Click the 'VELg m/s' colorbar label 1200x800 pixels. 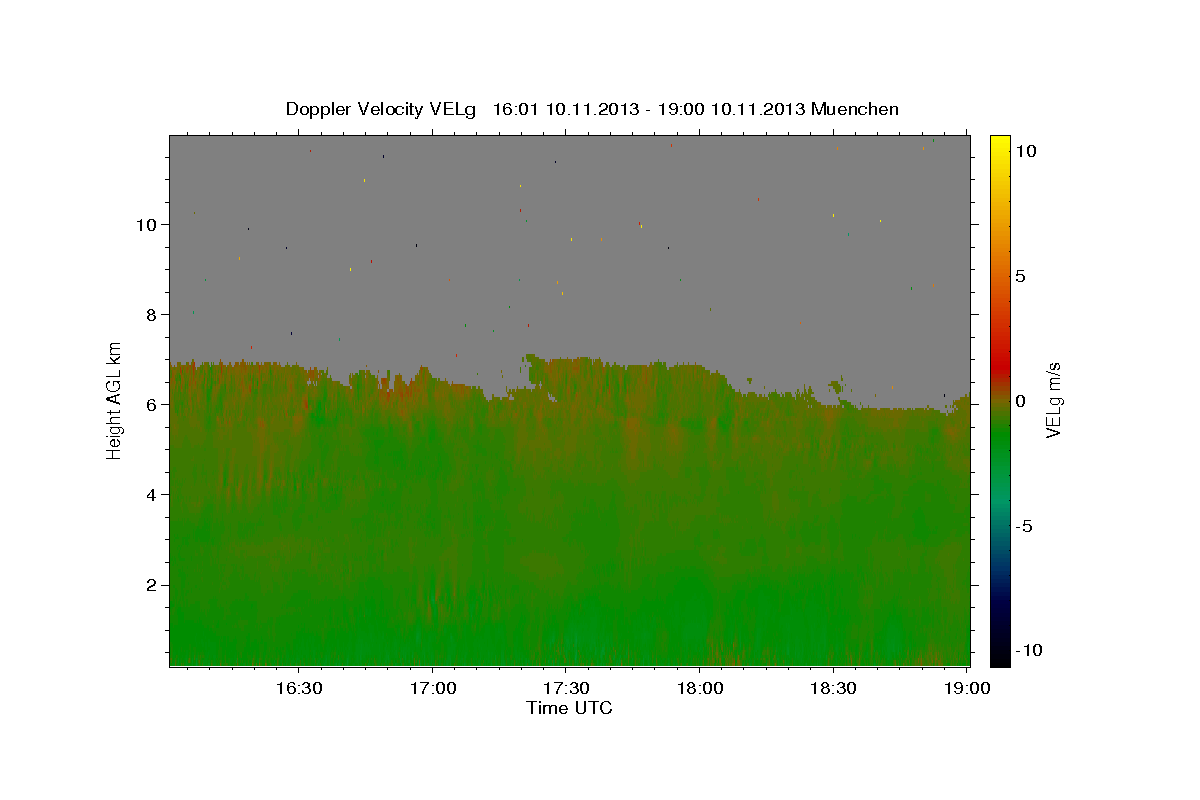(x=1053, y=400)
